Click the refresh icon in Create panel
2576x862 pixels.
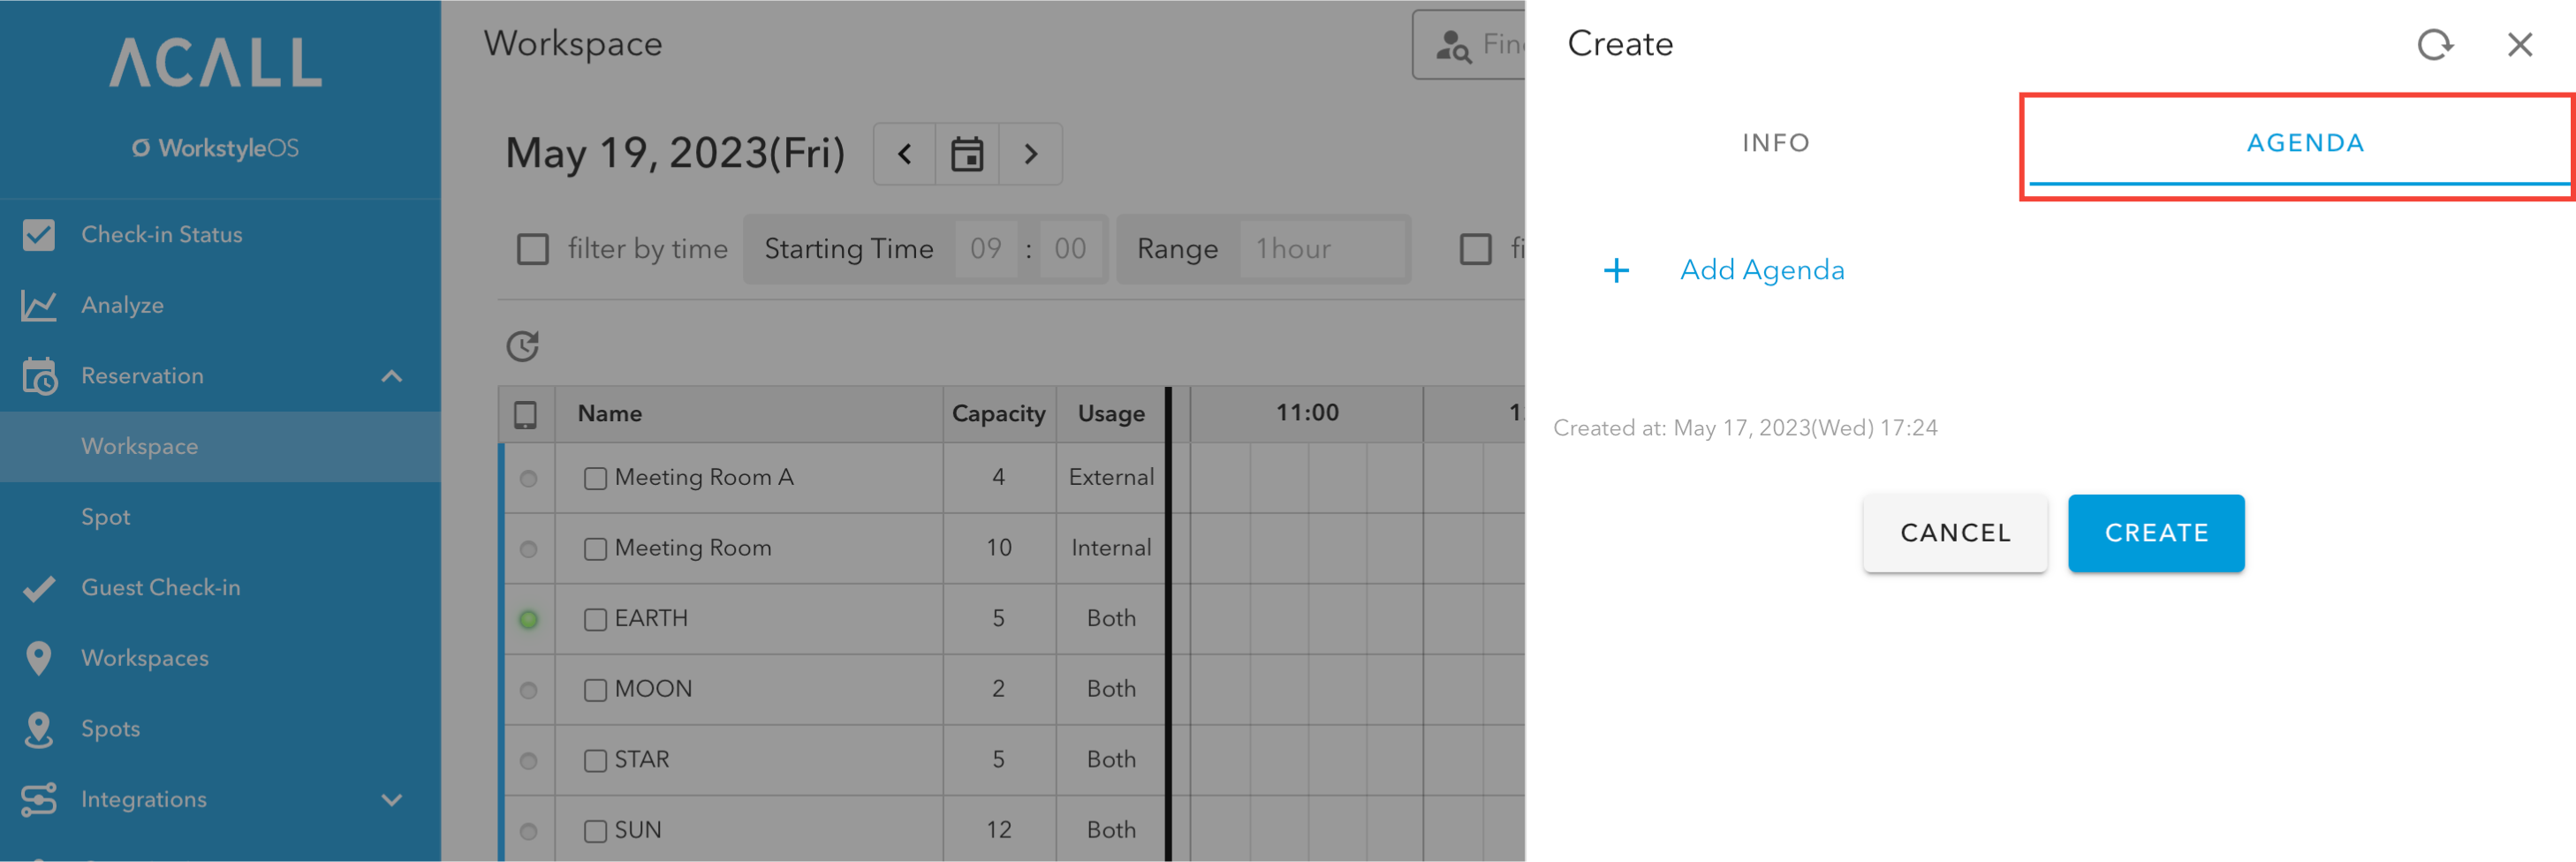coord(2435,44)
